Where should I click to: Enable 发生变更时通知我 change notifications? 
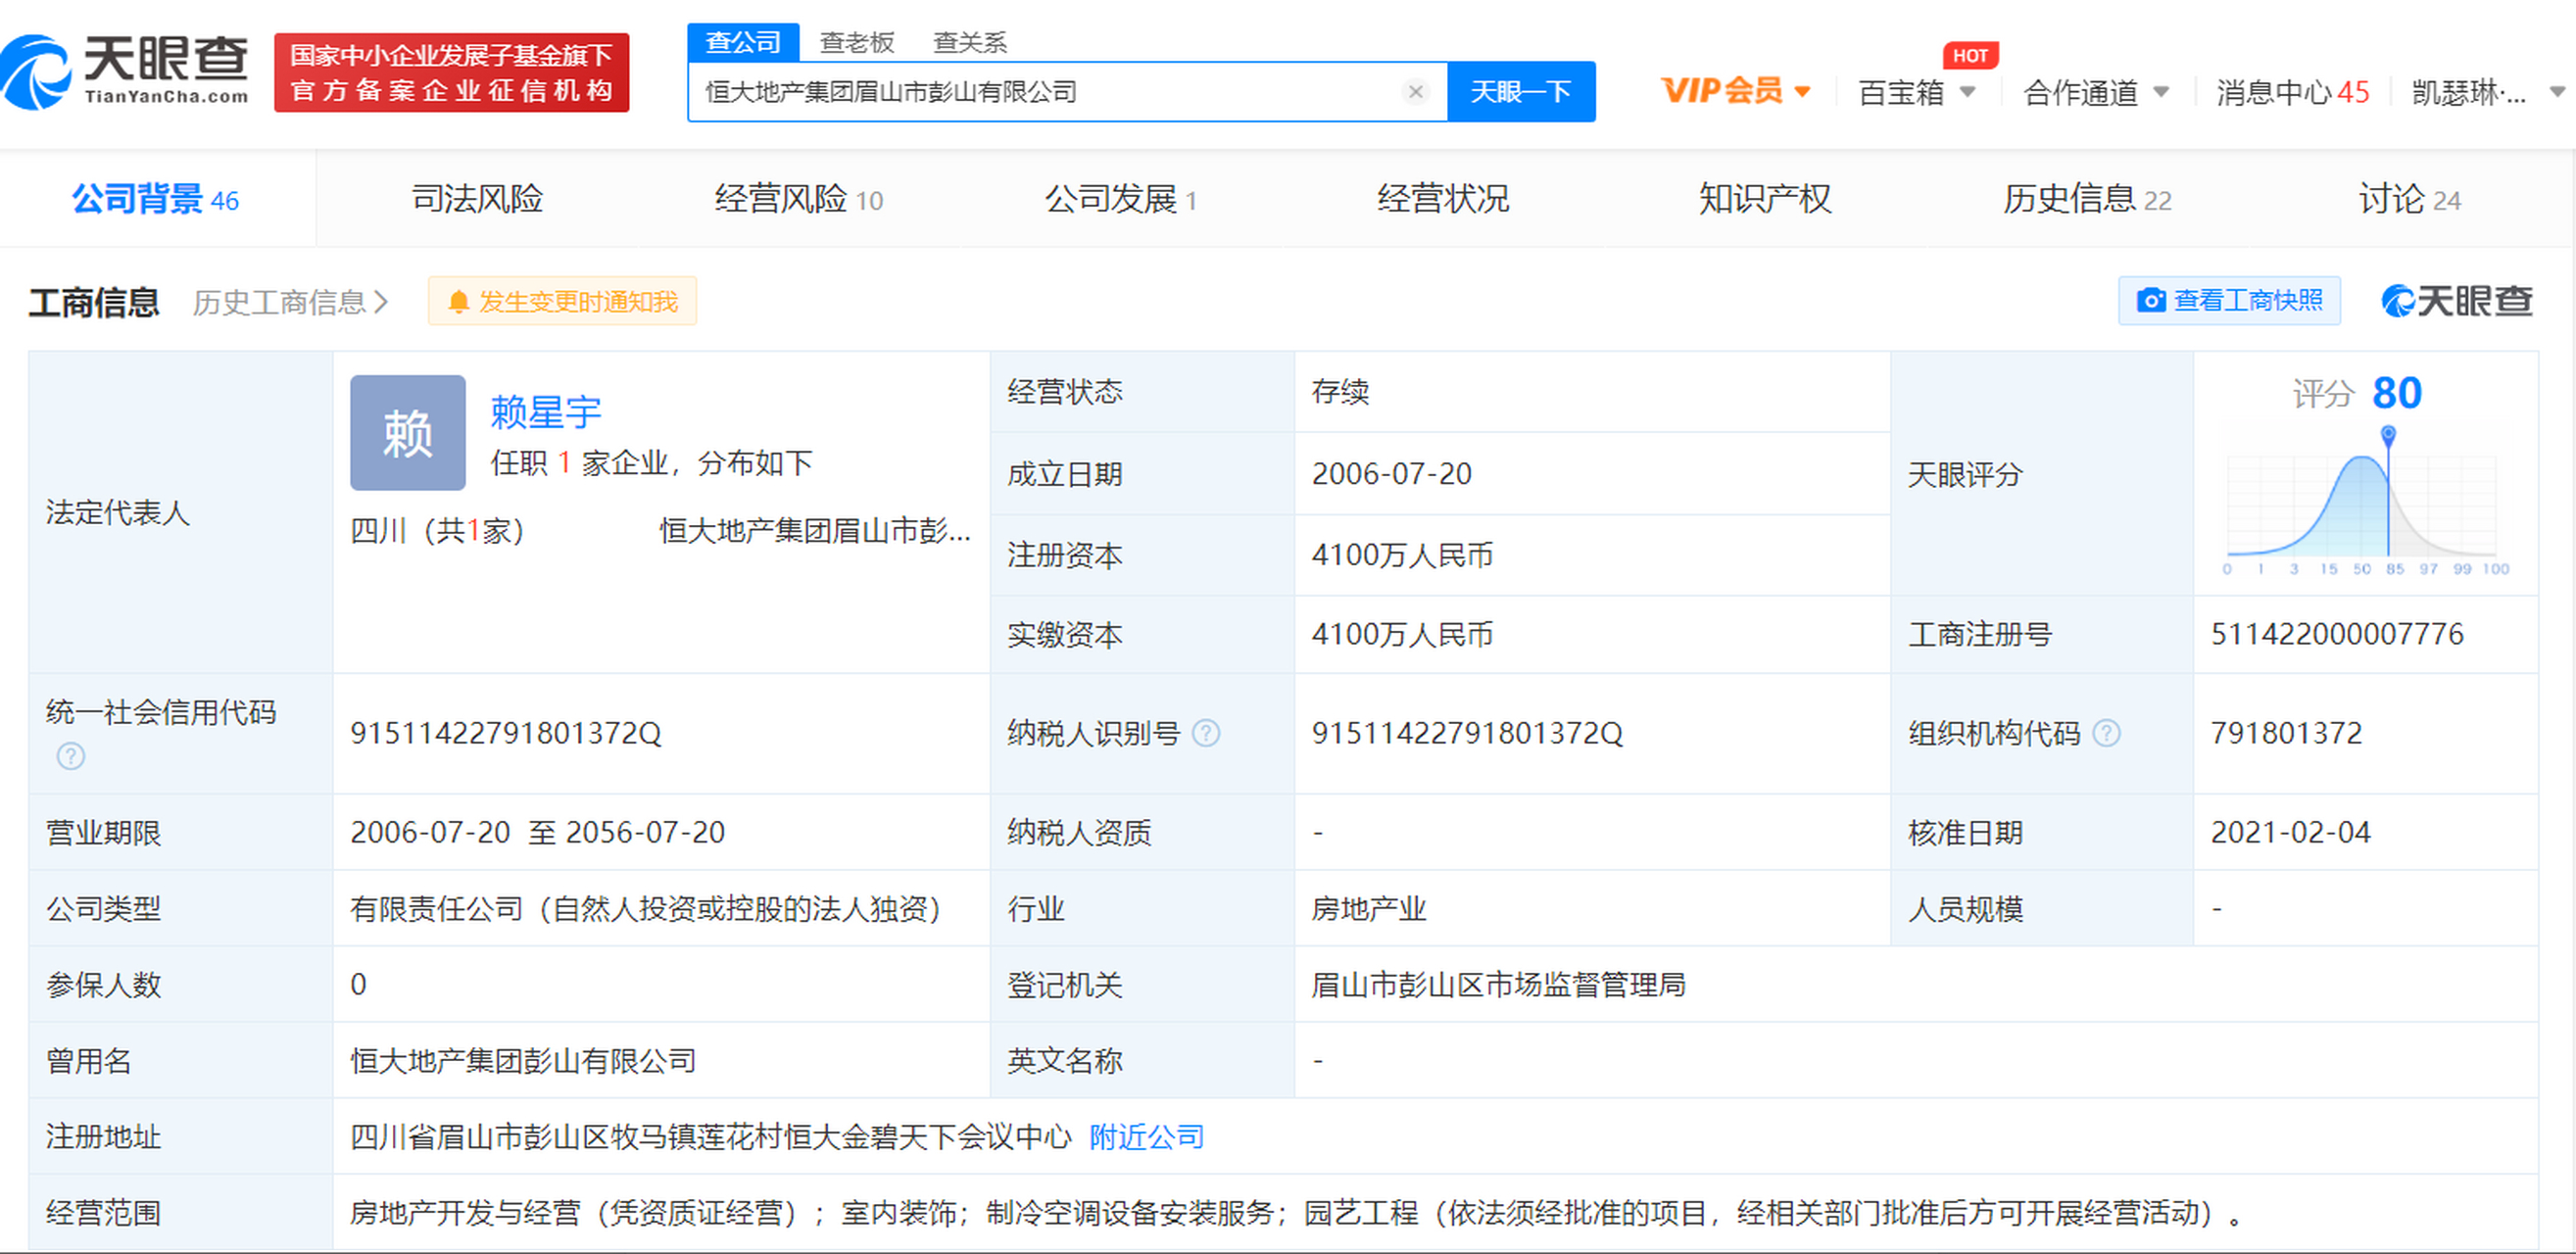(562, 301)
